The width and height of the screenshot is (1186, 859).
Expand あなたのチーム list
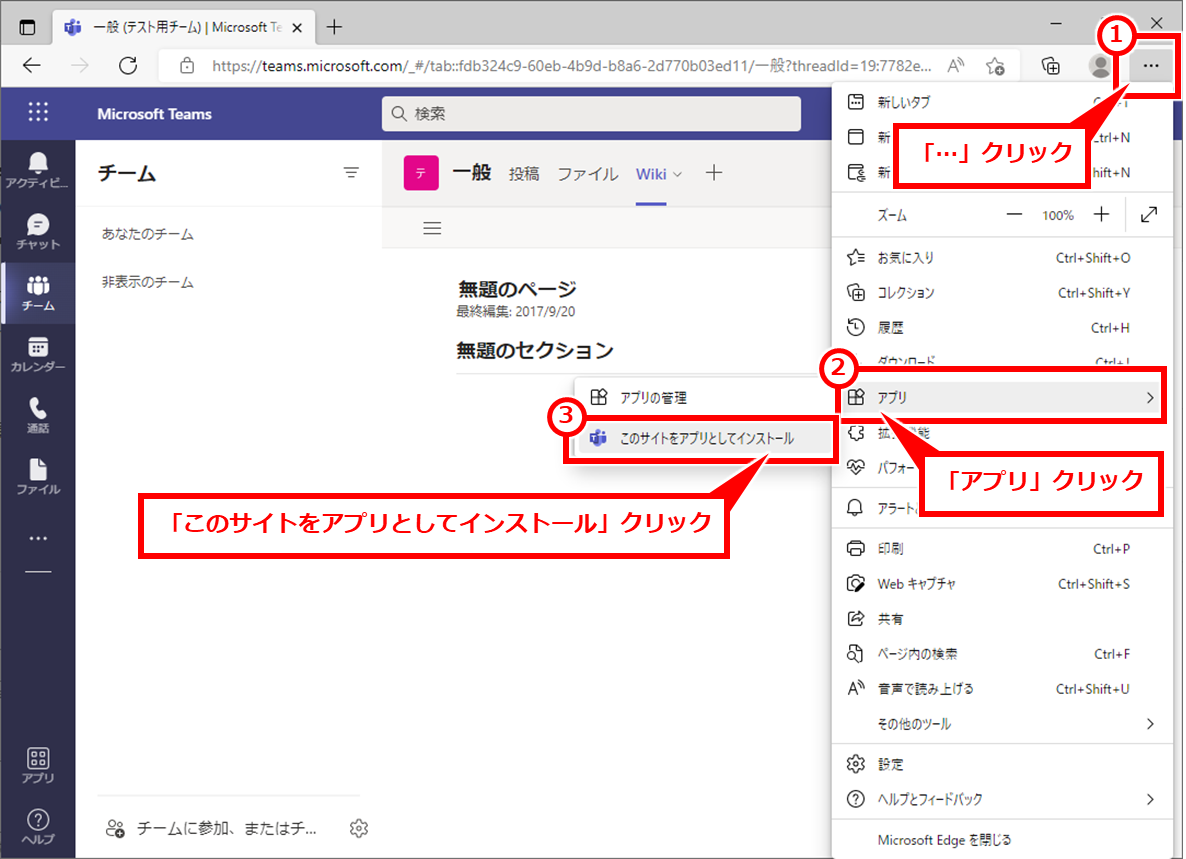coord(148,234)
